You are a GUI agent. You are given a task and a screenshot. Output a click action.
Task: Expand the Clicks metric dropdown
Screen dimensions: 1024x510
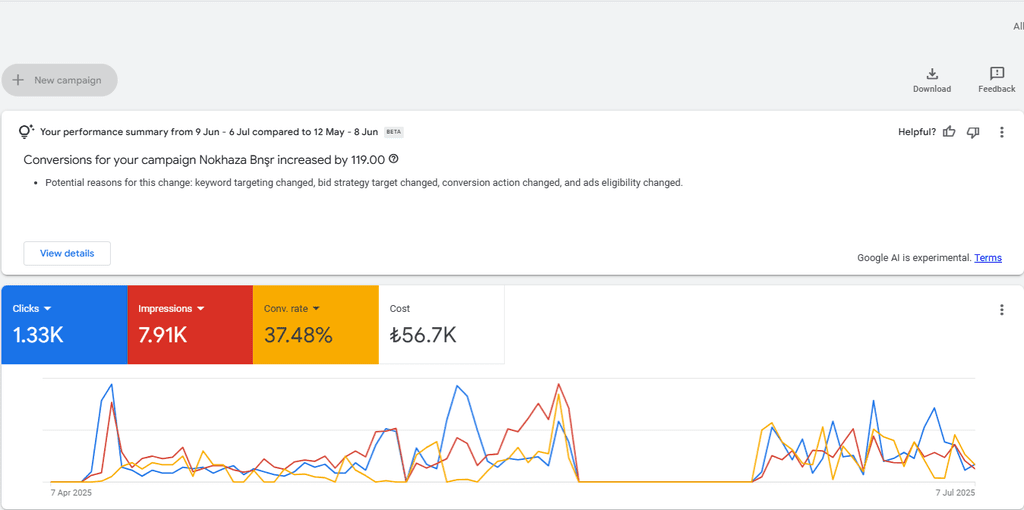coord(47,309)
